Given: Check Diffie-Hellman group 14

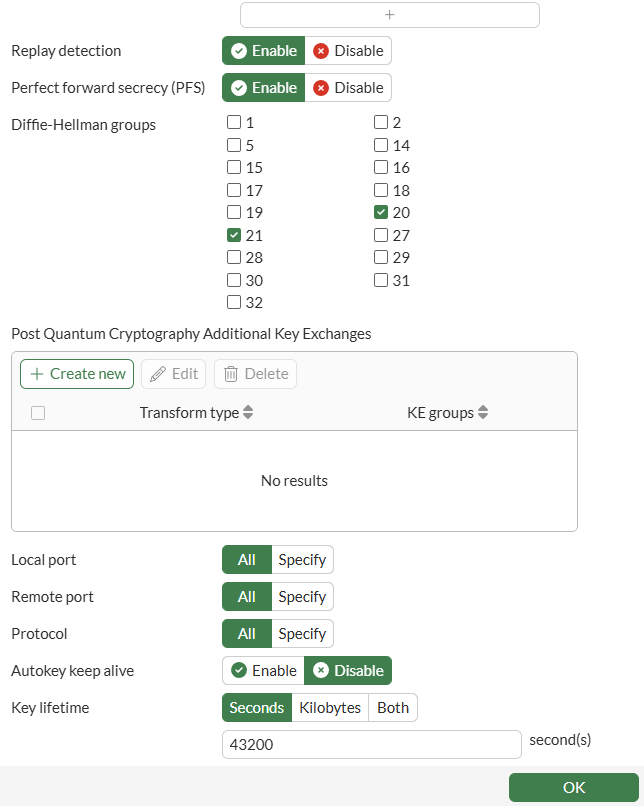Looking at the screenshot, I should click(x=380, y=145).
